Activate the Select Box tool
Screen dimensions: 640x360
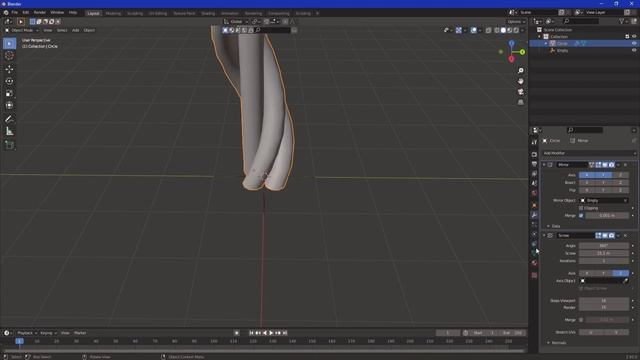pyautogui.click(x=9, y=43)
